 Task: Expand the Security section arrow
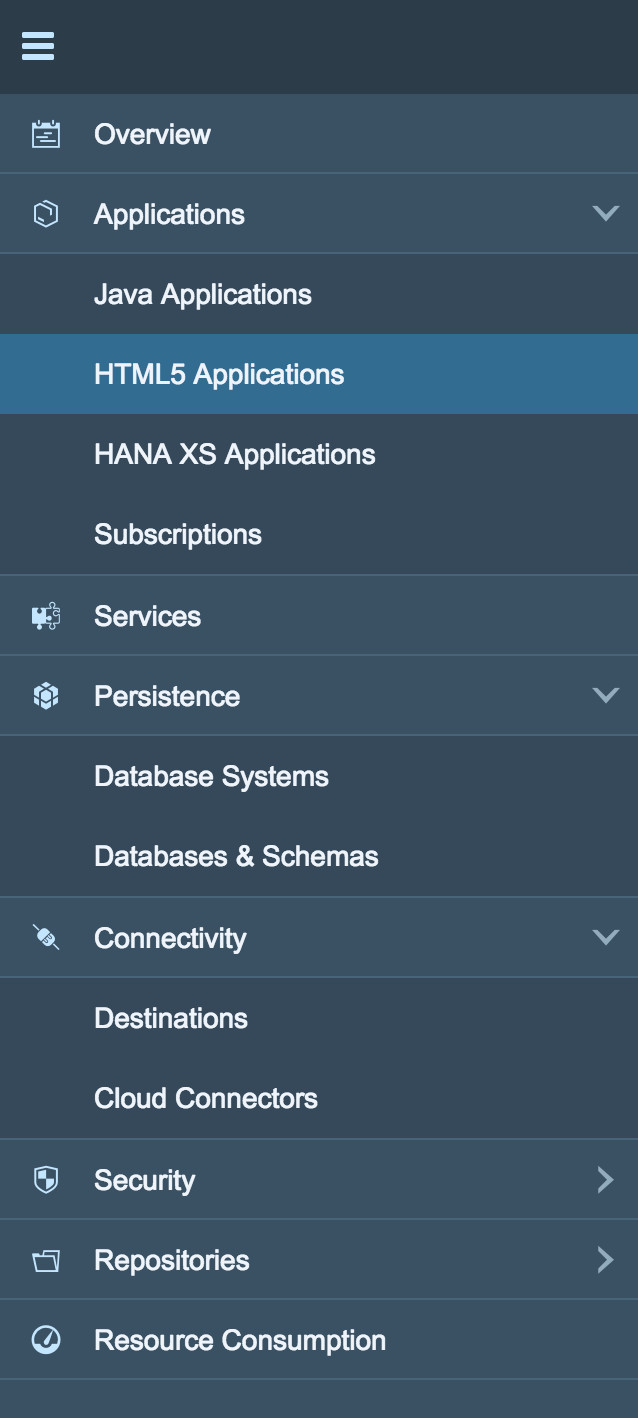click(x=605, y=1179)
